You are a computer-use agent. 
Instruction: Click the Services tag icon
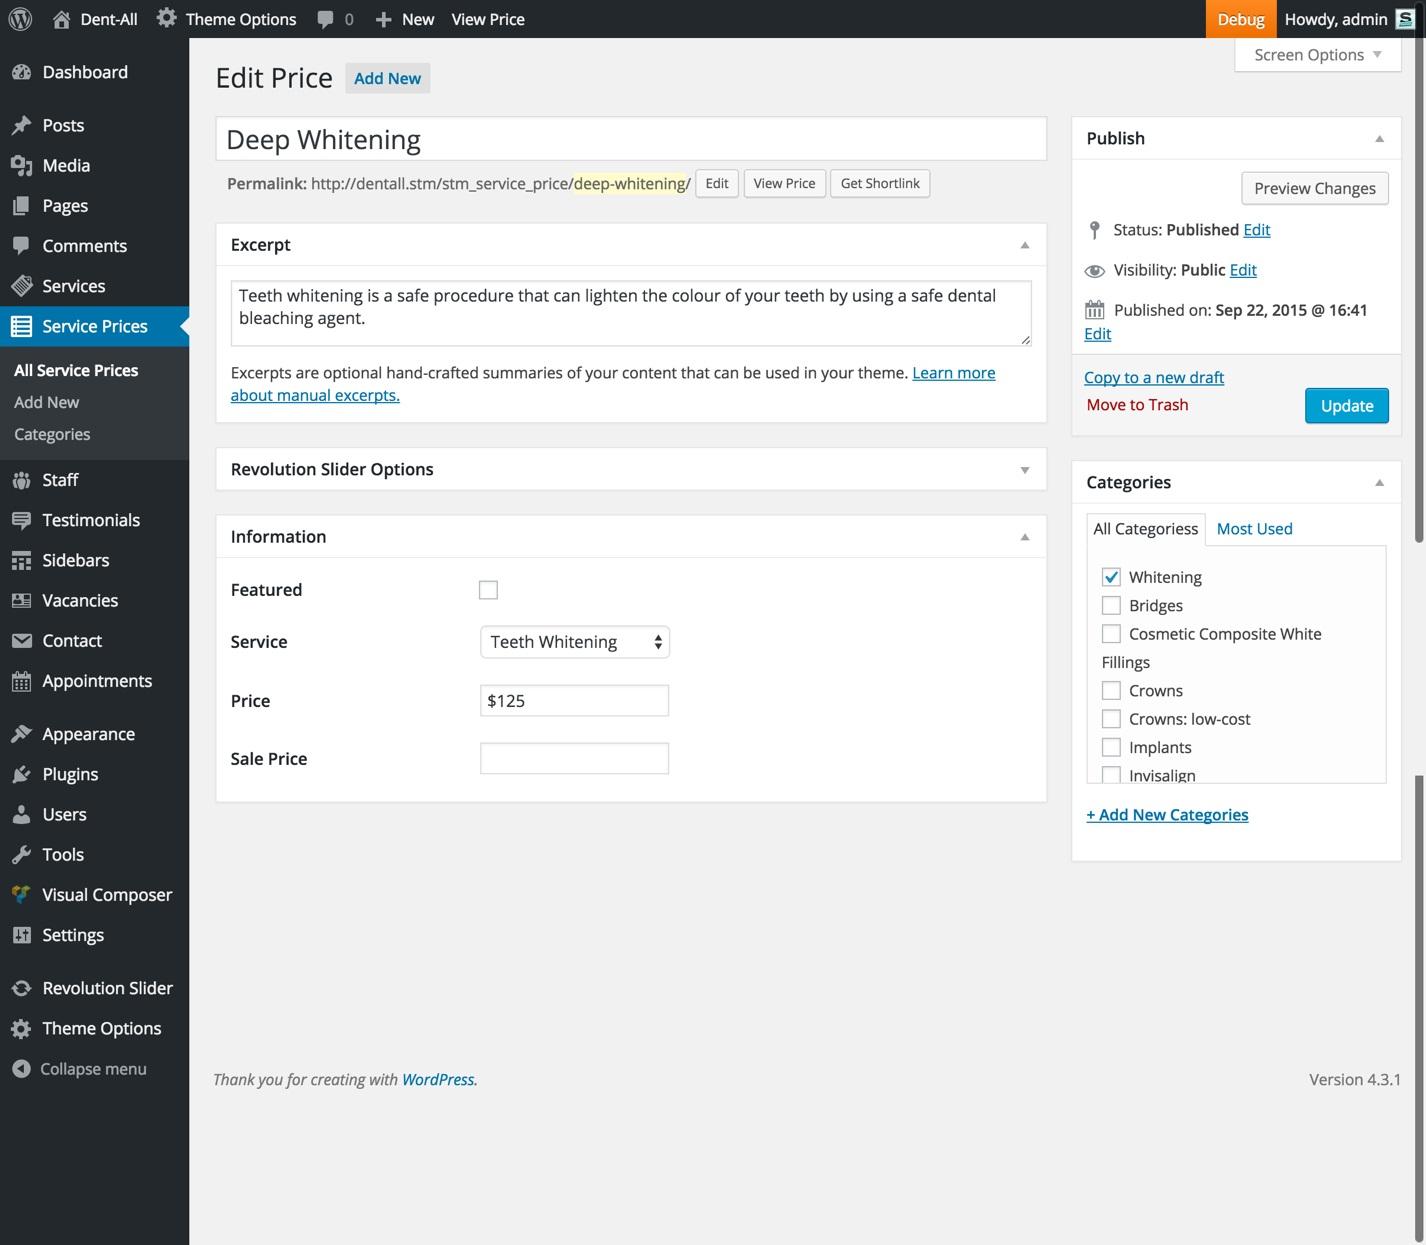pyautogui.click(x=21, y=285)
